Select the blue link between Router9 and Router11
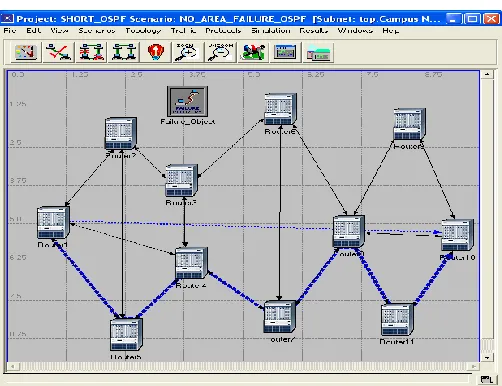Image resolution: width=502 pixels, height=386 pixels. pyautogui.click(x=372, y=276)
